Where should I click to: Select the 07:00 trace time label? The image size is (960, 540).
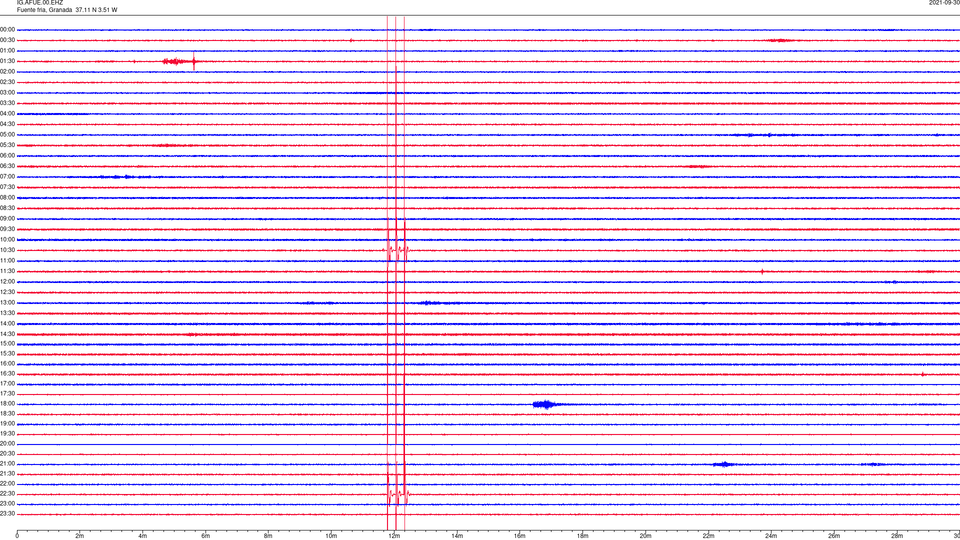(7, 176)
